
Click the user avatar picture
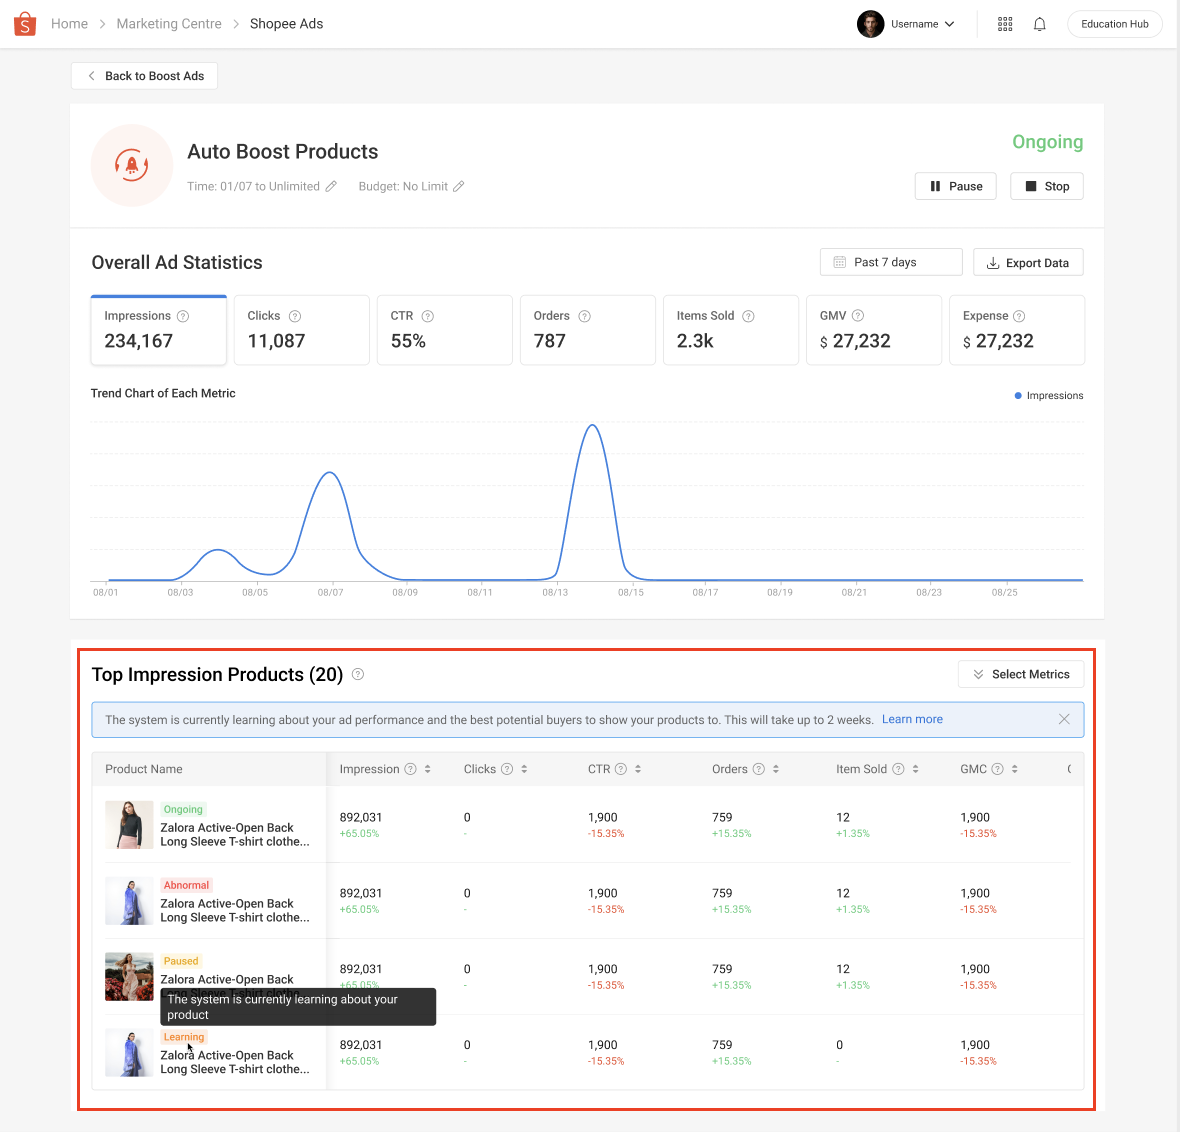point(870,24)
